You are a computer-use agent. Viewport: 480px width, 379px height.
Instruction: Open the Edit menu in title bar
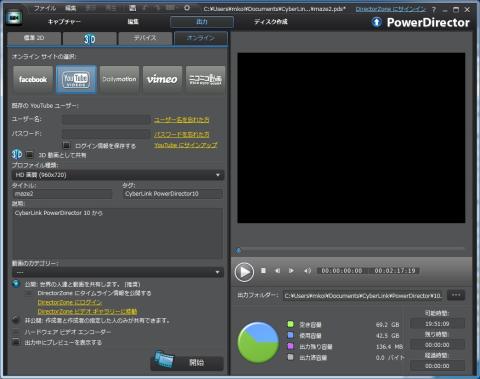click(71, 8)
